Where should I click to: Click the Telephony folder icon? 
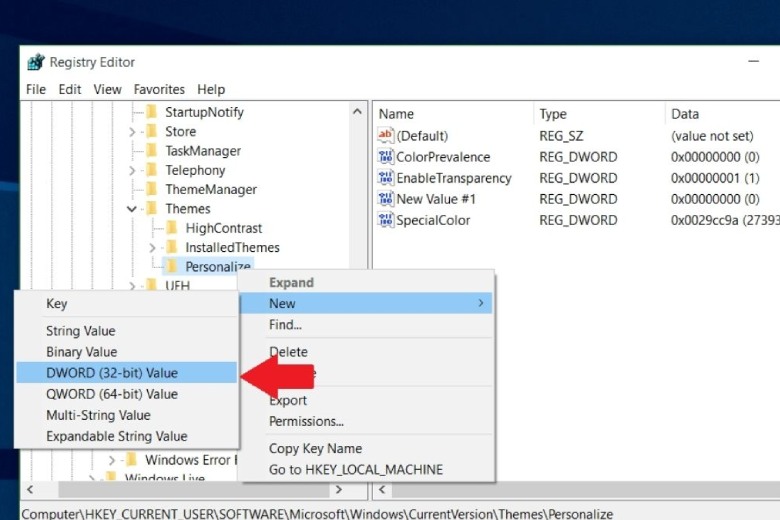tap(152, 170)
